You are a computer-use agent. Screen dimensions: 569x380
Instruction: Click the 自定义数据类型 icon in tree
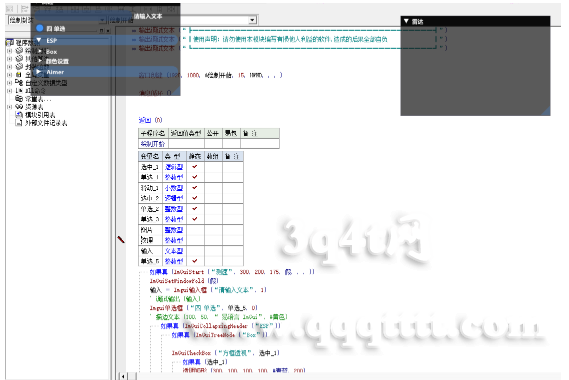(19, 83)
